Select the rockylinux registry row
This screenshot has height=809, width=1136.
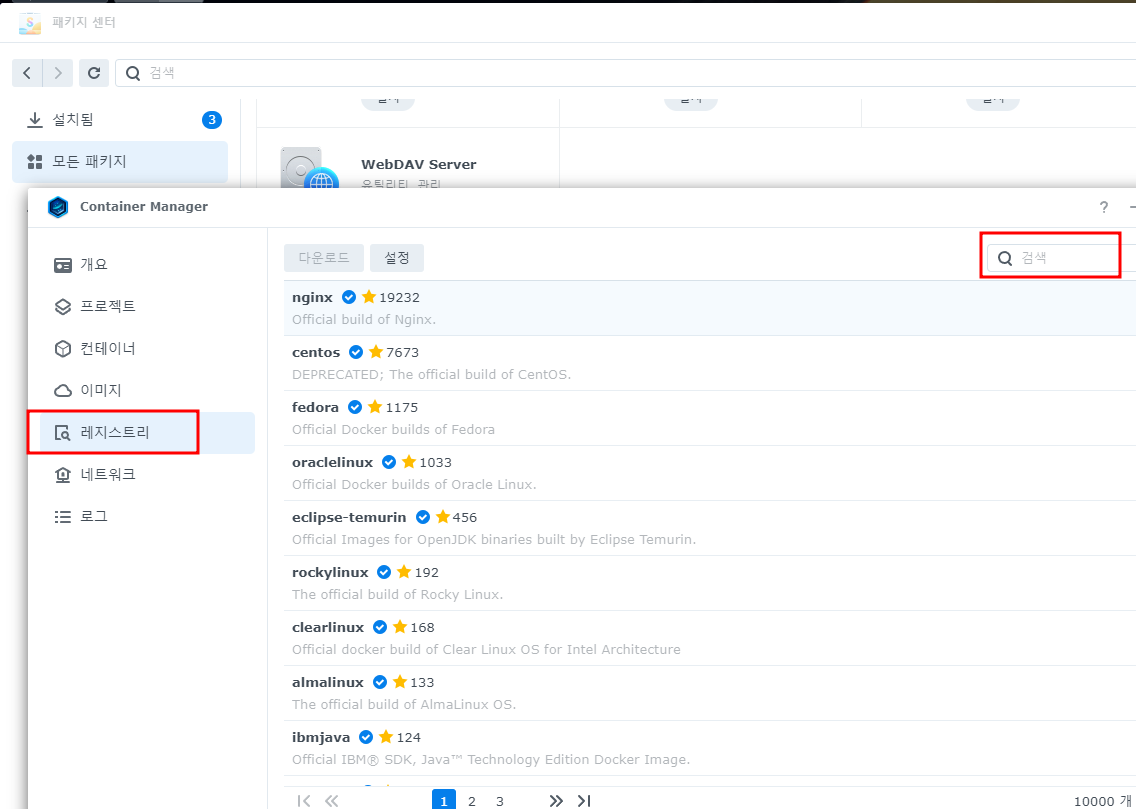tap(710, 583)
